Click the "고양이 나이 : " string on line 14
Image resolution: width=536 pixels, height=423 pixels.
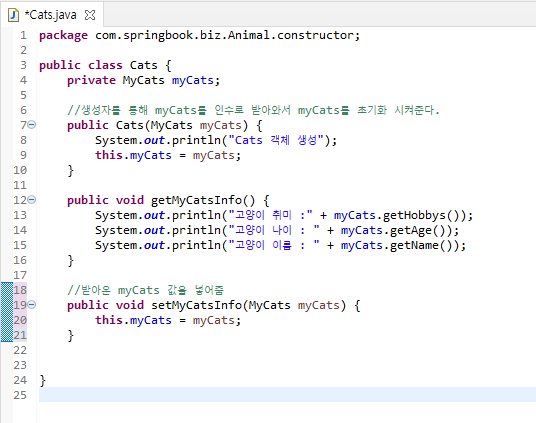274,230
